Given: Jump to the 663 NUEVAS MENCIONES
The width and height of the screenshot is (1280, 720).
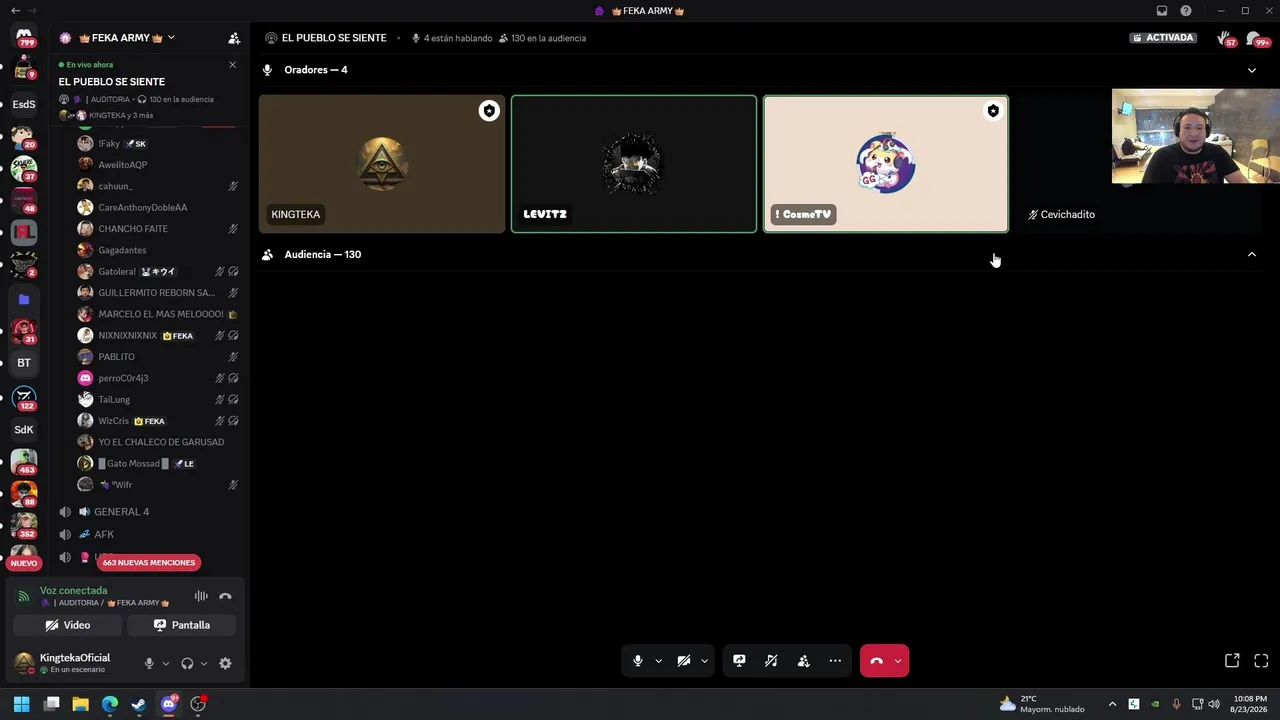Looking at the screenshot, I should click(149, 563).
